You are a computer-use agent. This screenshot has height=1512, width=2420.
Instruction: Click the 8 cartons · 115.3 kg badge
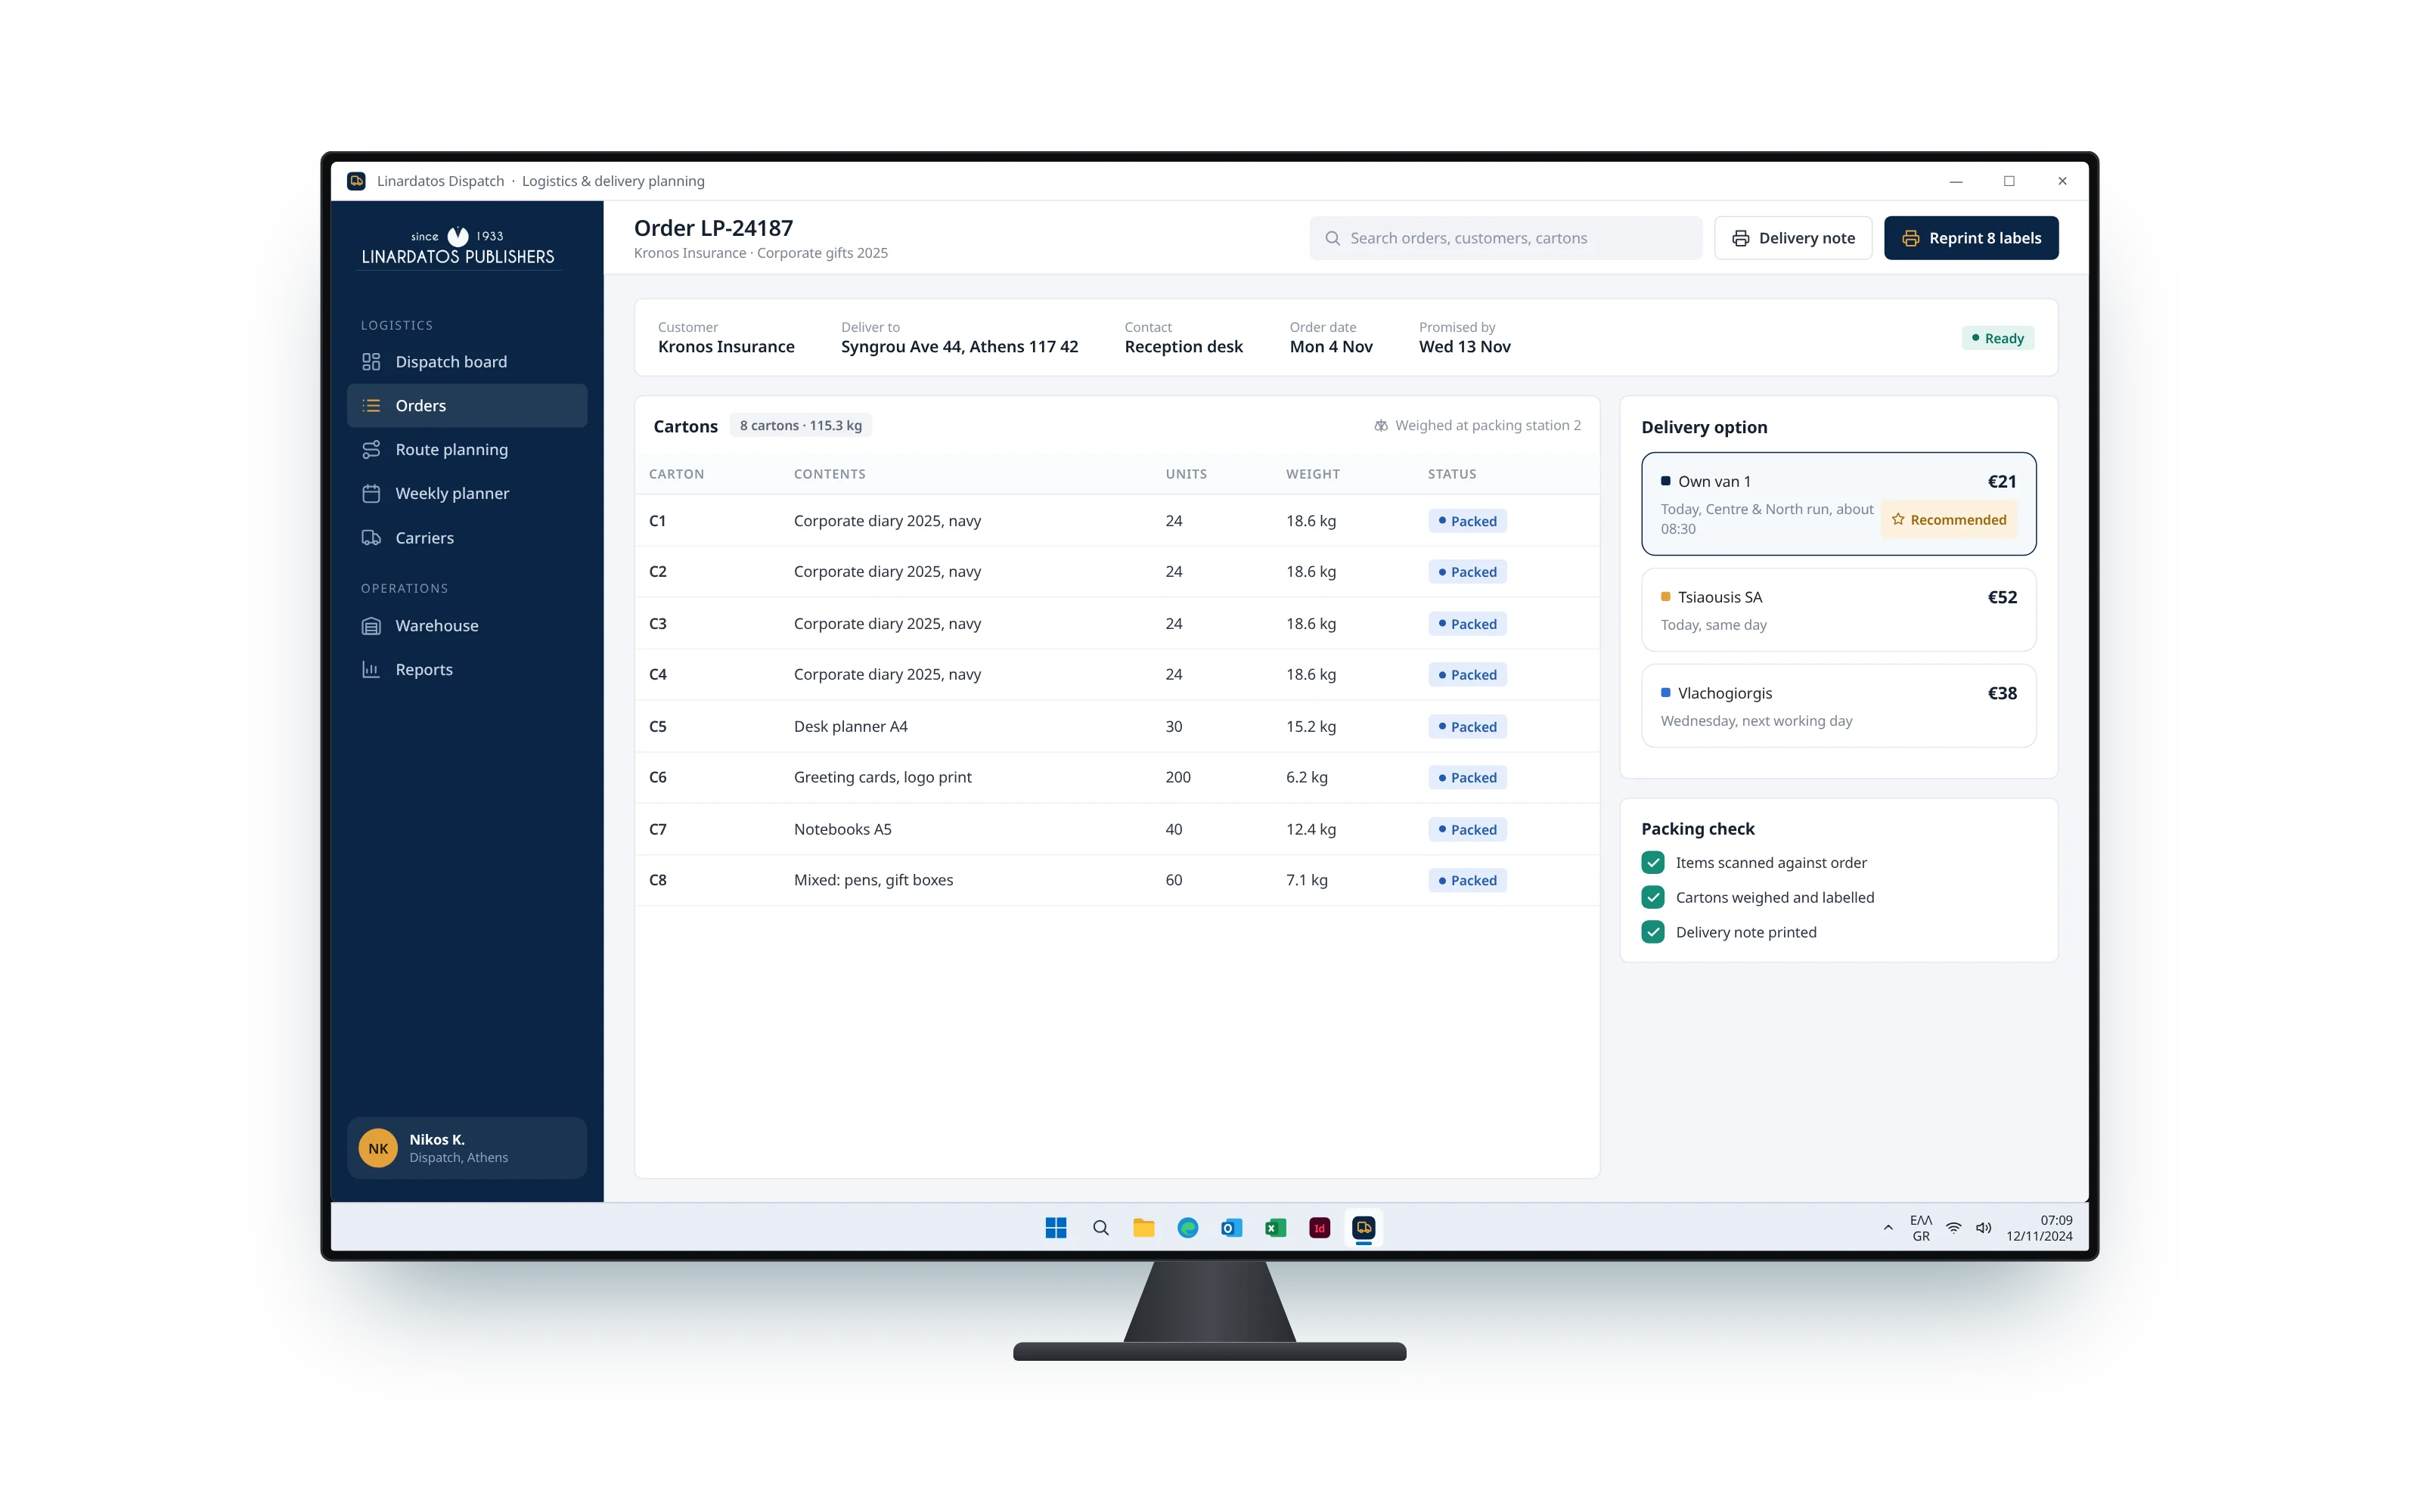point(801,426)
